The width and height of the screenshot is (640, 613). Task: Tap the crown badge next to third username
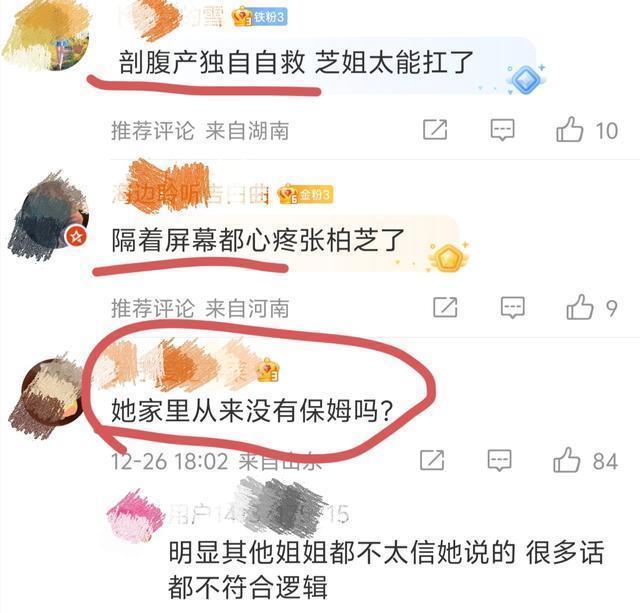click(267, 370)
